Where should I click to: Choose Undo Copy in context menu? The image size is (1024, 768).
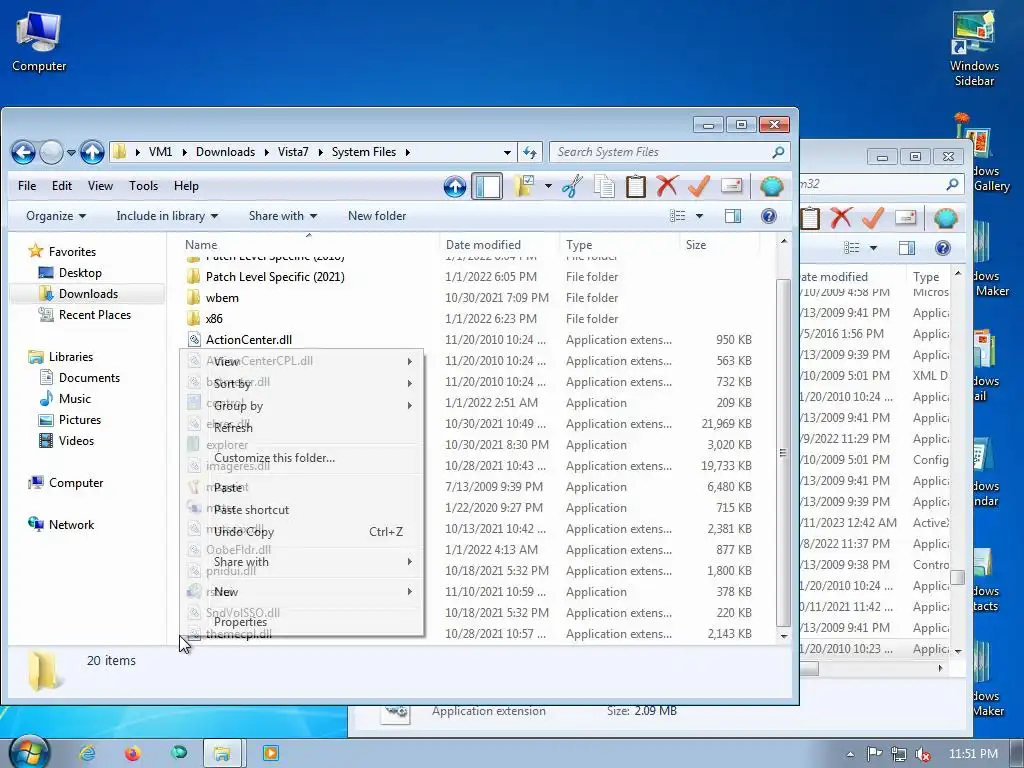(302, 532)
